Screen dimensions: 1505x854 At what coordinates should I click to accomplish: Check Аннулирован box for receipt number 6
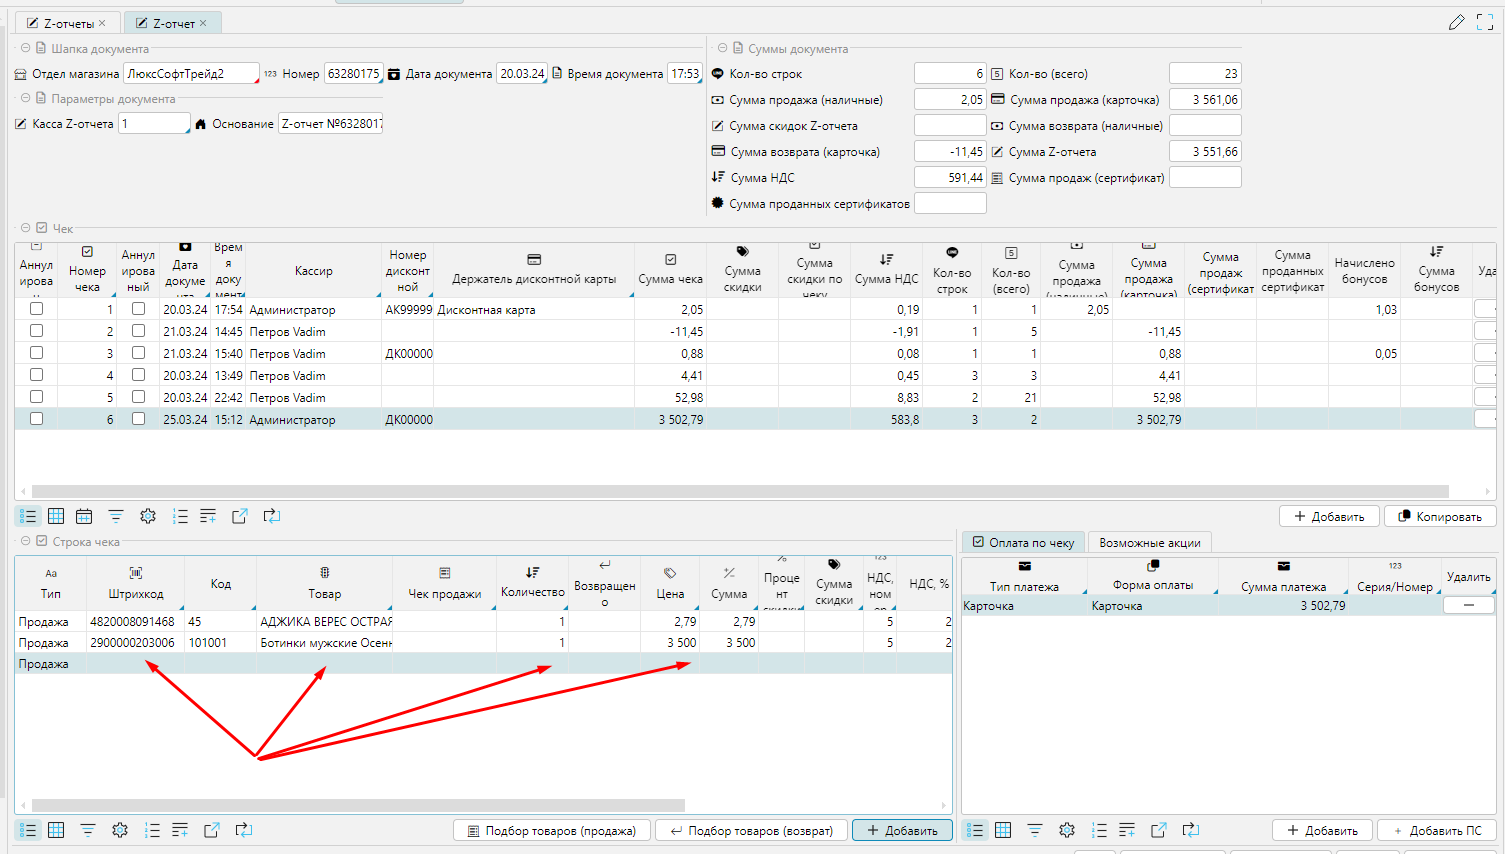click(x=37, y=419)
